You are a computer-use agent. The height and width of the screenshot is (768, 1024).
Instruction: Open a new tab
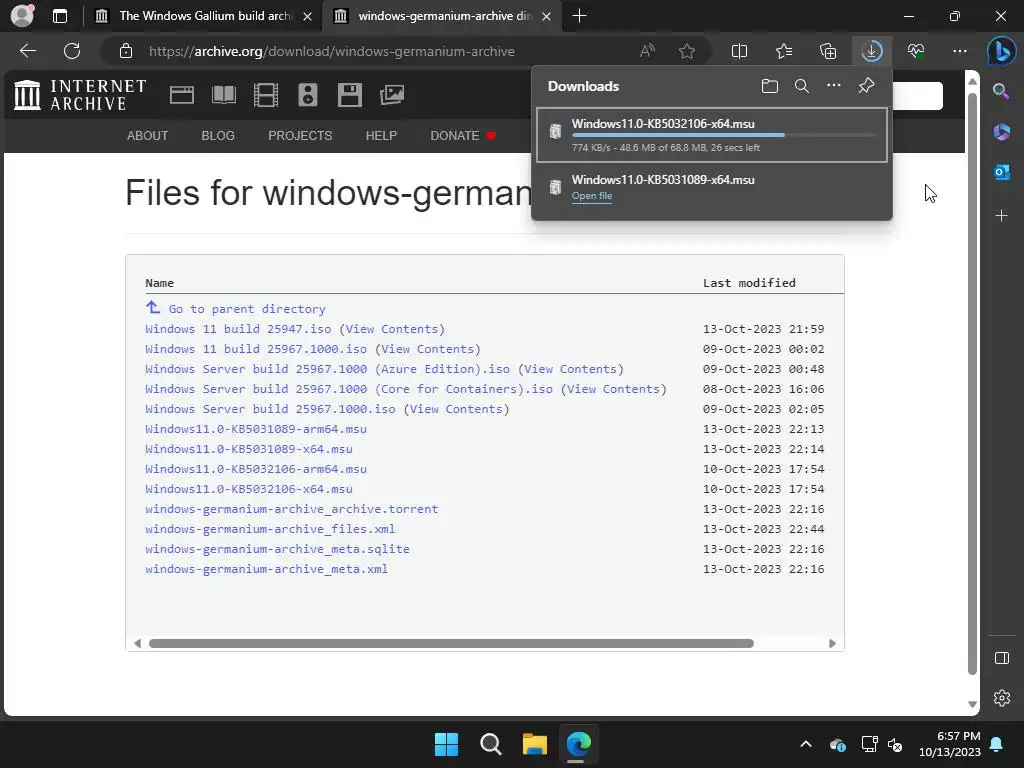click(x=579, y=16)
